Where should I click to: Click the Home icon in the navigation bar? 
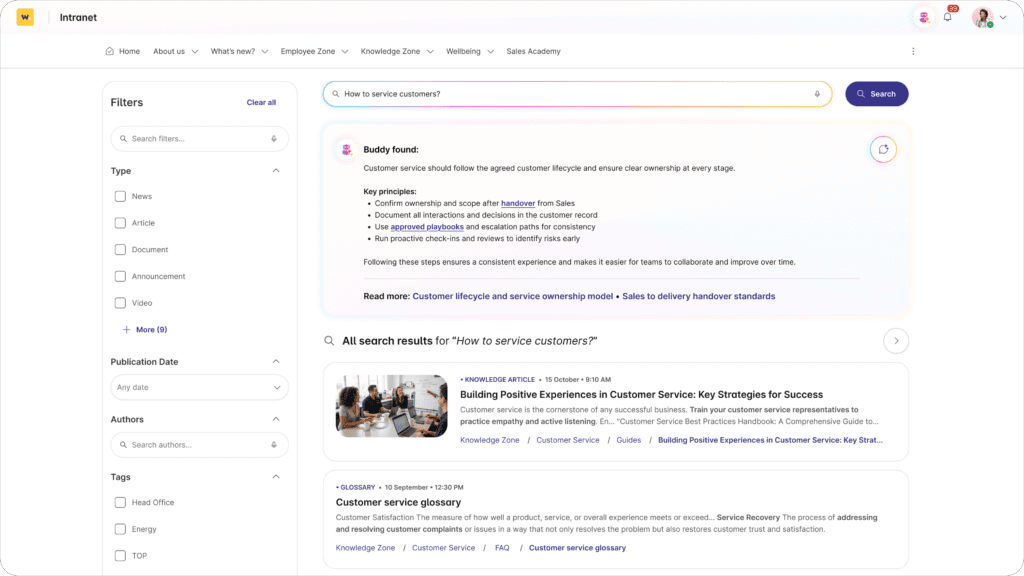(109, 51)
